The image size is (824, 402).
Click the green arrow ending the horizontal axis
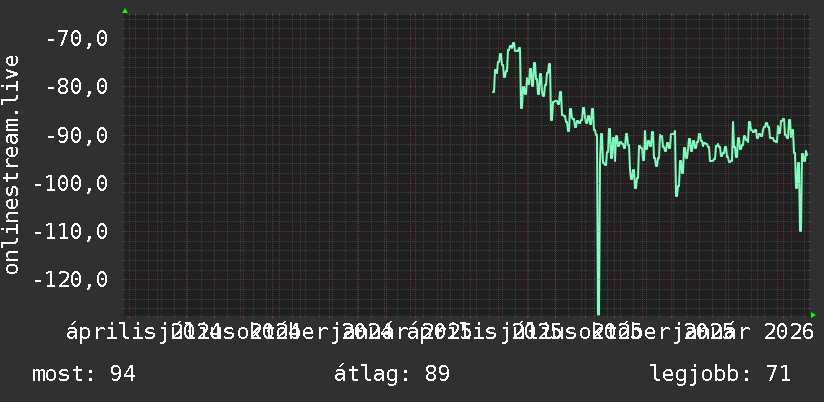(x=813, y=315)
